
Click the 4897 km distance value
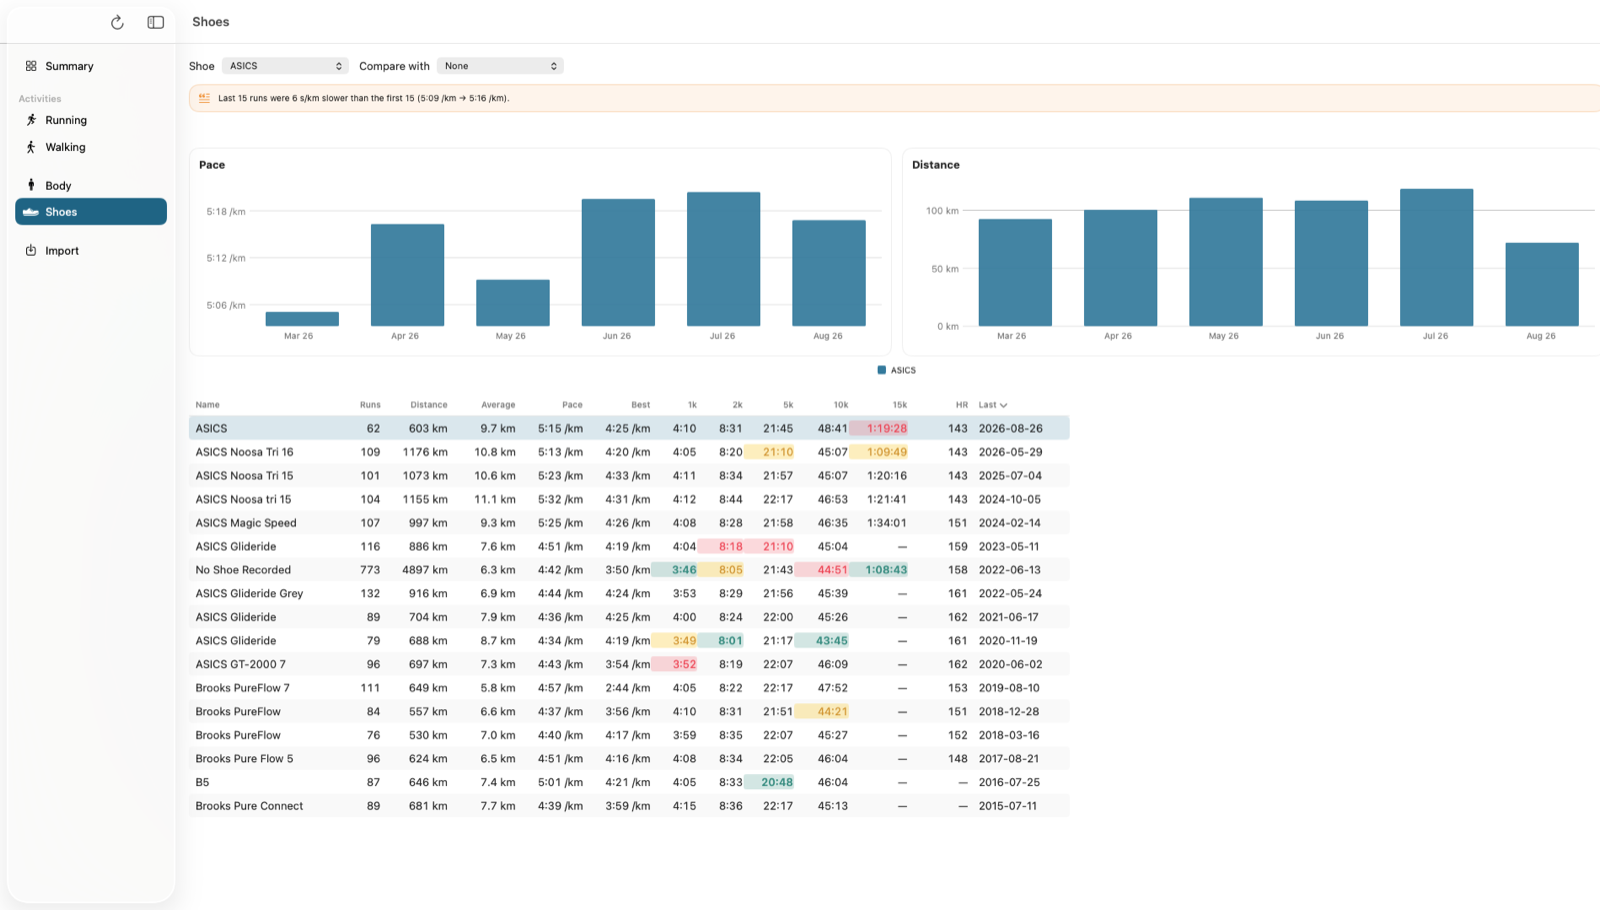coord(425,570)
